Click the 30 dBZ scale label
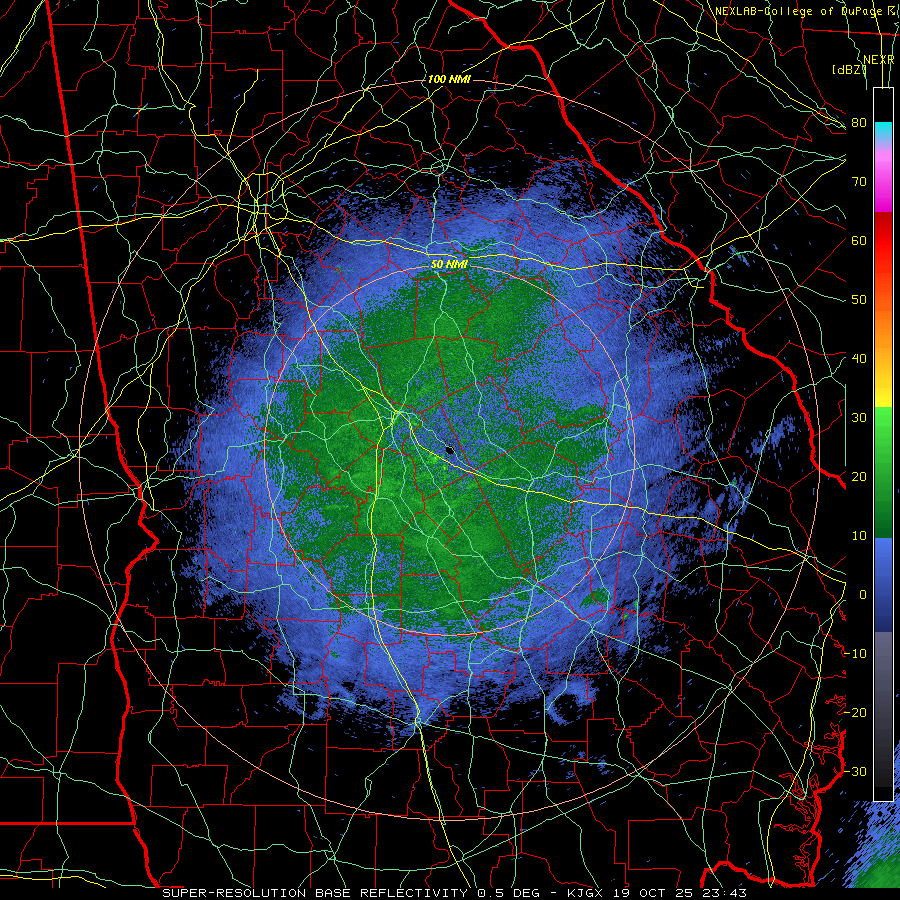900x900 pixels. pyautogui.click(x=859, y=418)
